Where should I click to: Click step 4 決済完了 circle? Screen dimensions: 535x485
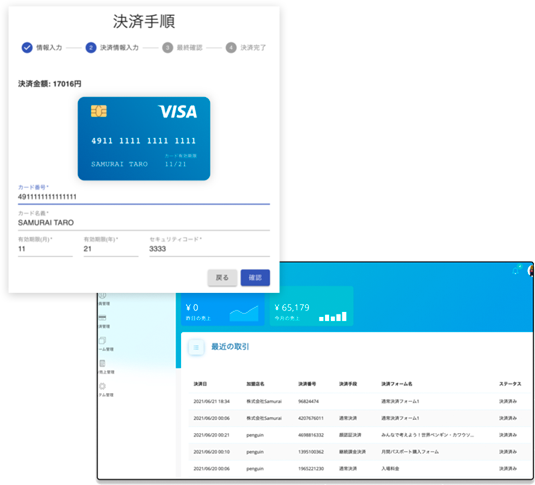(231, 48)
